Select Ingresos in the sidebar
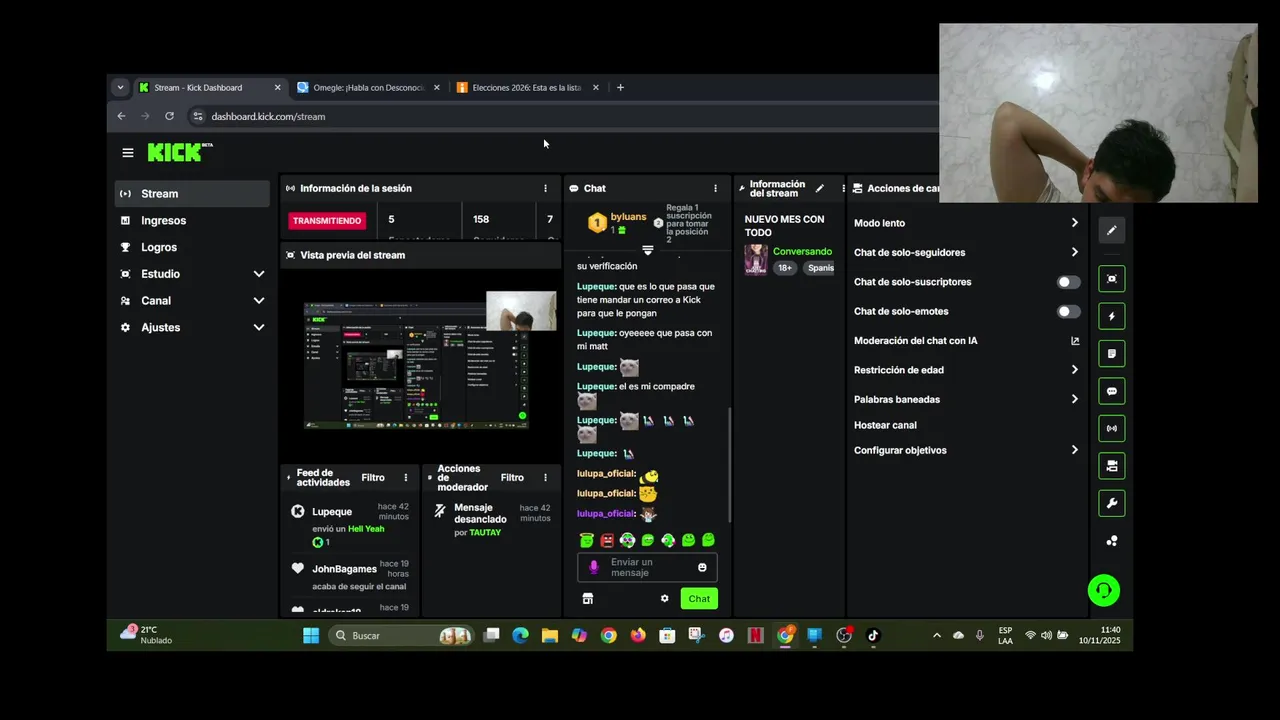This screenshot has height=720, width=1280. (192, 220)
